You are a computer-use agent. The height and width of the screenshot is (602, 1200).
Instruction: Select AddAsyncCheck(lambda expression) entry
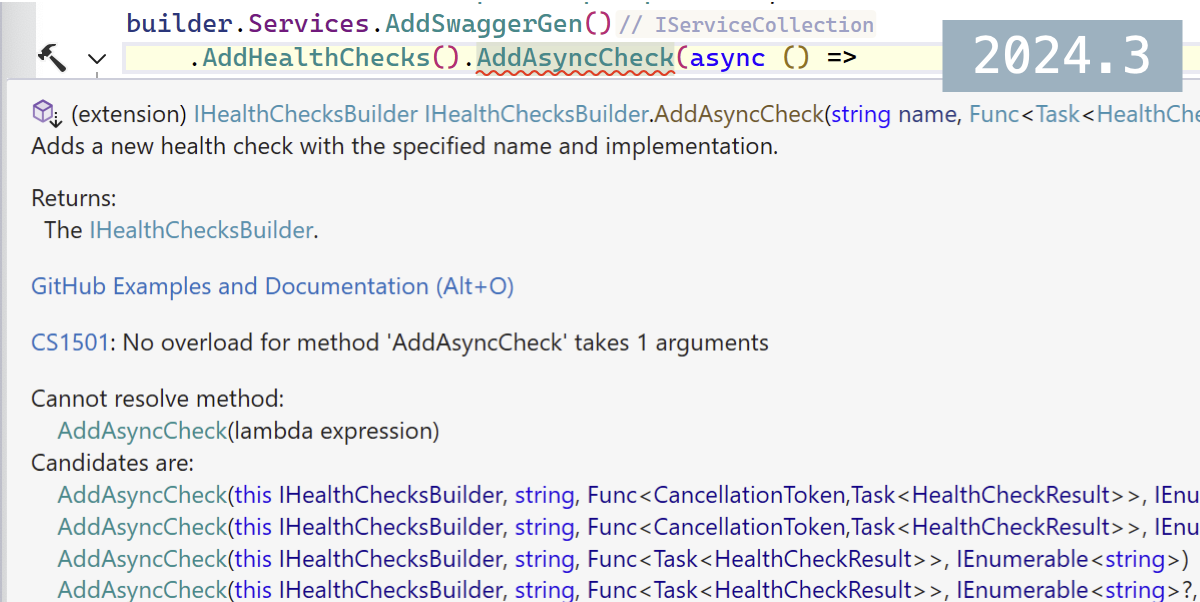tap(248, 431)
